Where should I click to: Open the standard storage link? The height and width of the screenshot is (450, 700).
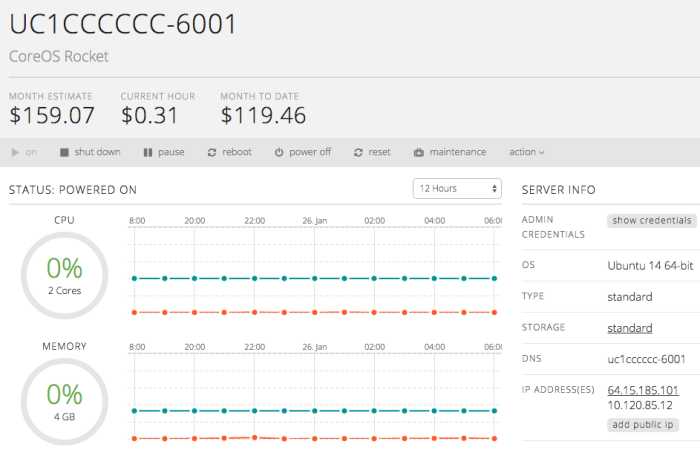coord(630,328)
